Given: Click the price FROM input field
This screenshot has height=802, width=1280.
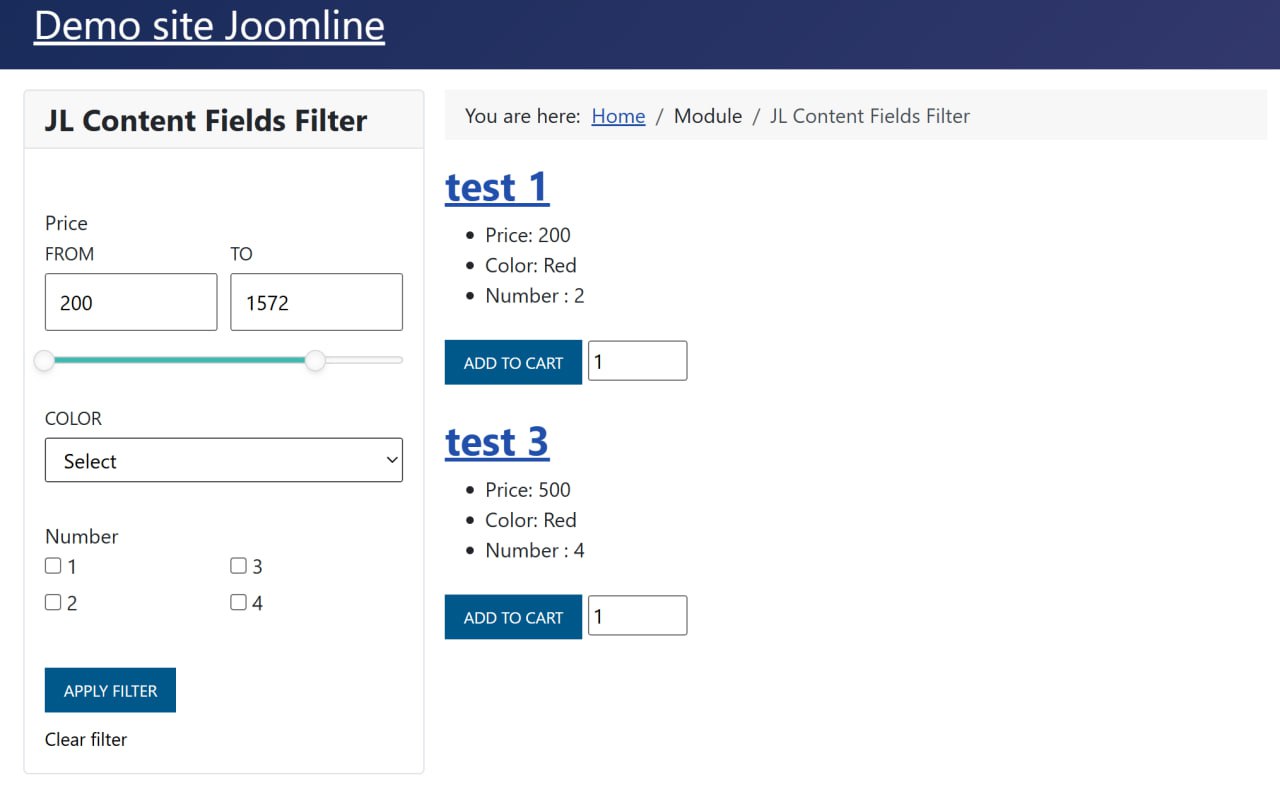Looking at the screenshot, I should 130,301.
